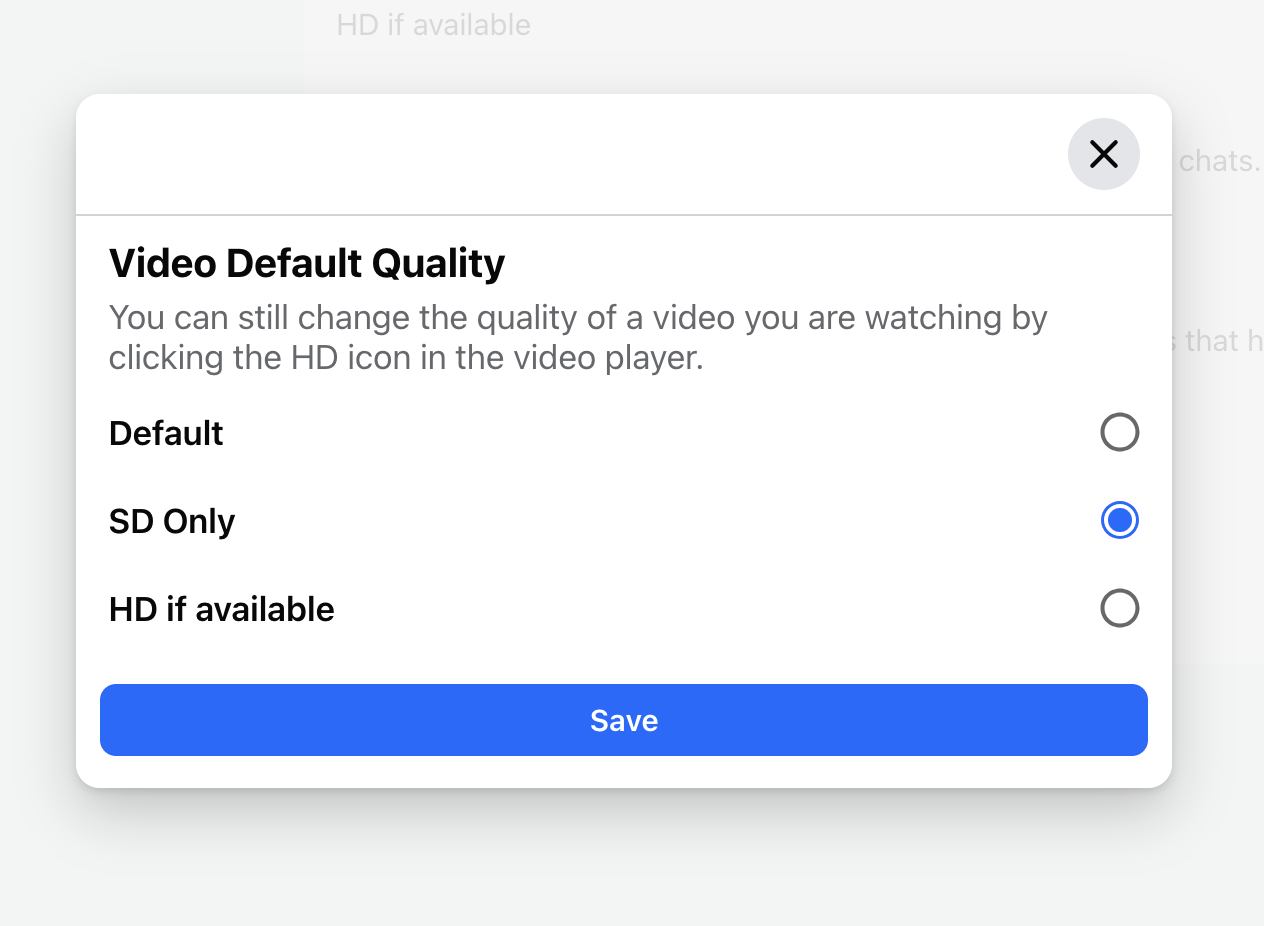The height and width of the screenshot is (926, 1264).
Task: Click the selected SD Only radio button
Action: 1119,520
